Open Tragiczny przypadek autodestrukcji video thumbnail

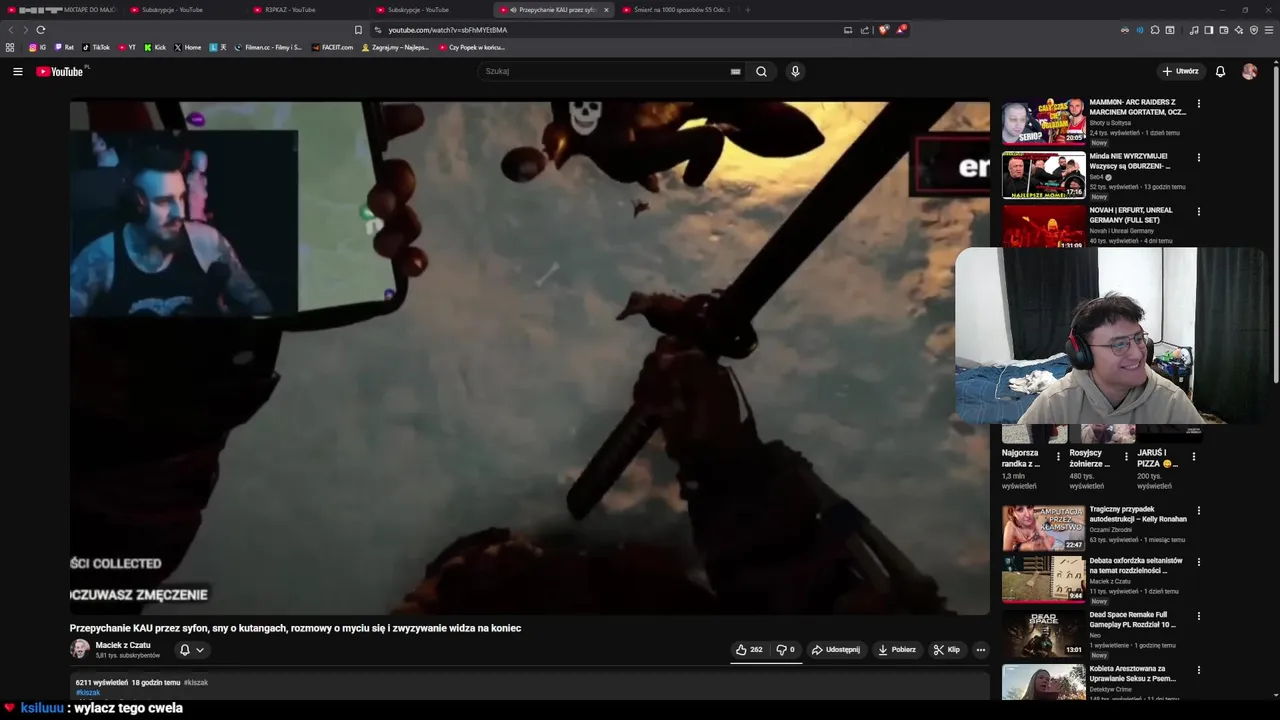pyautogui.click(x=1043, y=528)
